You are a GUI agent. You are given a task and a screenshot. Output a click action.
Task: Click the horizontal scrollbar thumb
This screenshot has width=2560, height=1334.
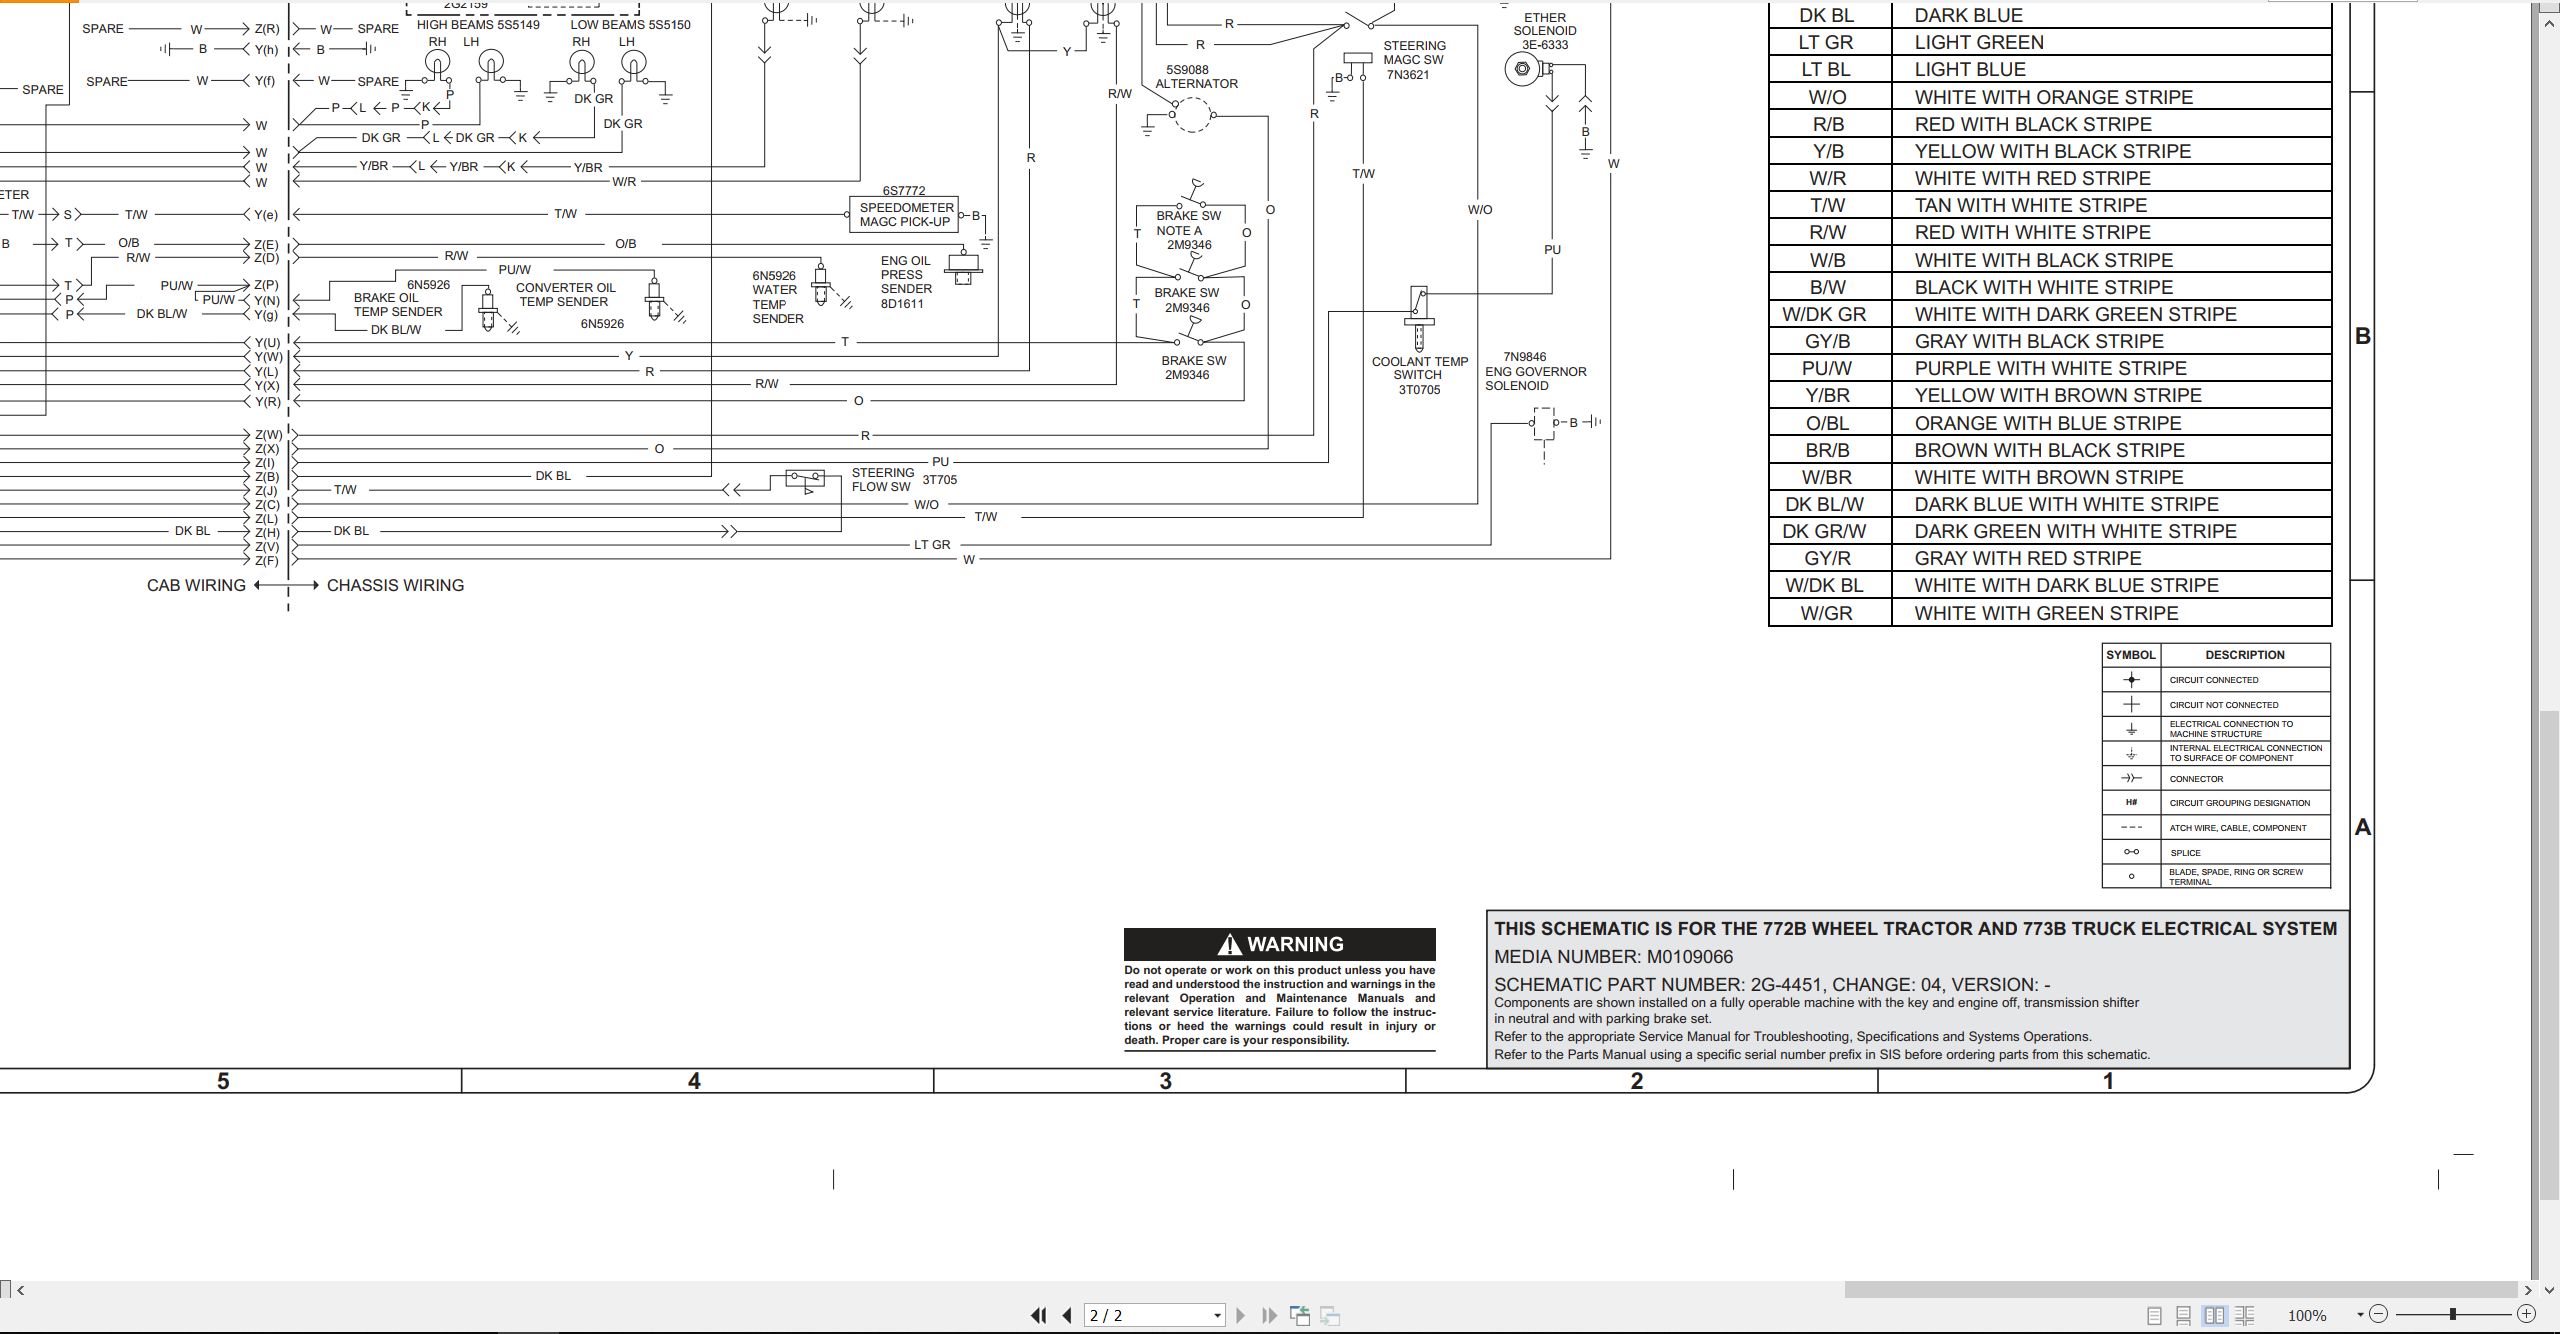pos(2181,1290)
